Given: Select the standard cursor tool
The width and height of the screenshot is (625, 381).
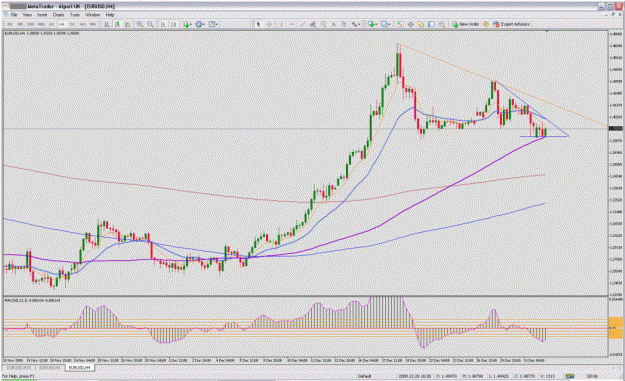Looking at the screenshot, I should click(x=258, y=24).
